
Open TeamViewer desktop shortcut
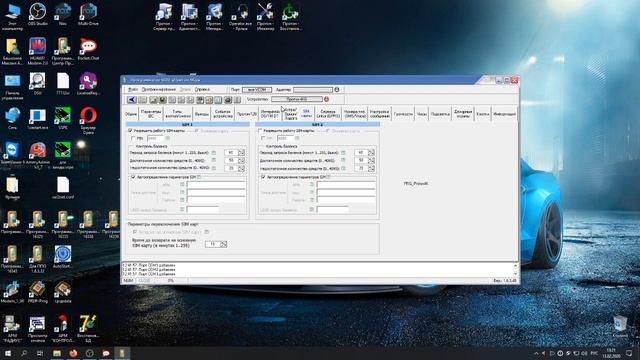pyautogui.click(x=12, y=153)
